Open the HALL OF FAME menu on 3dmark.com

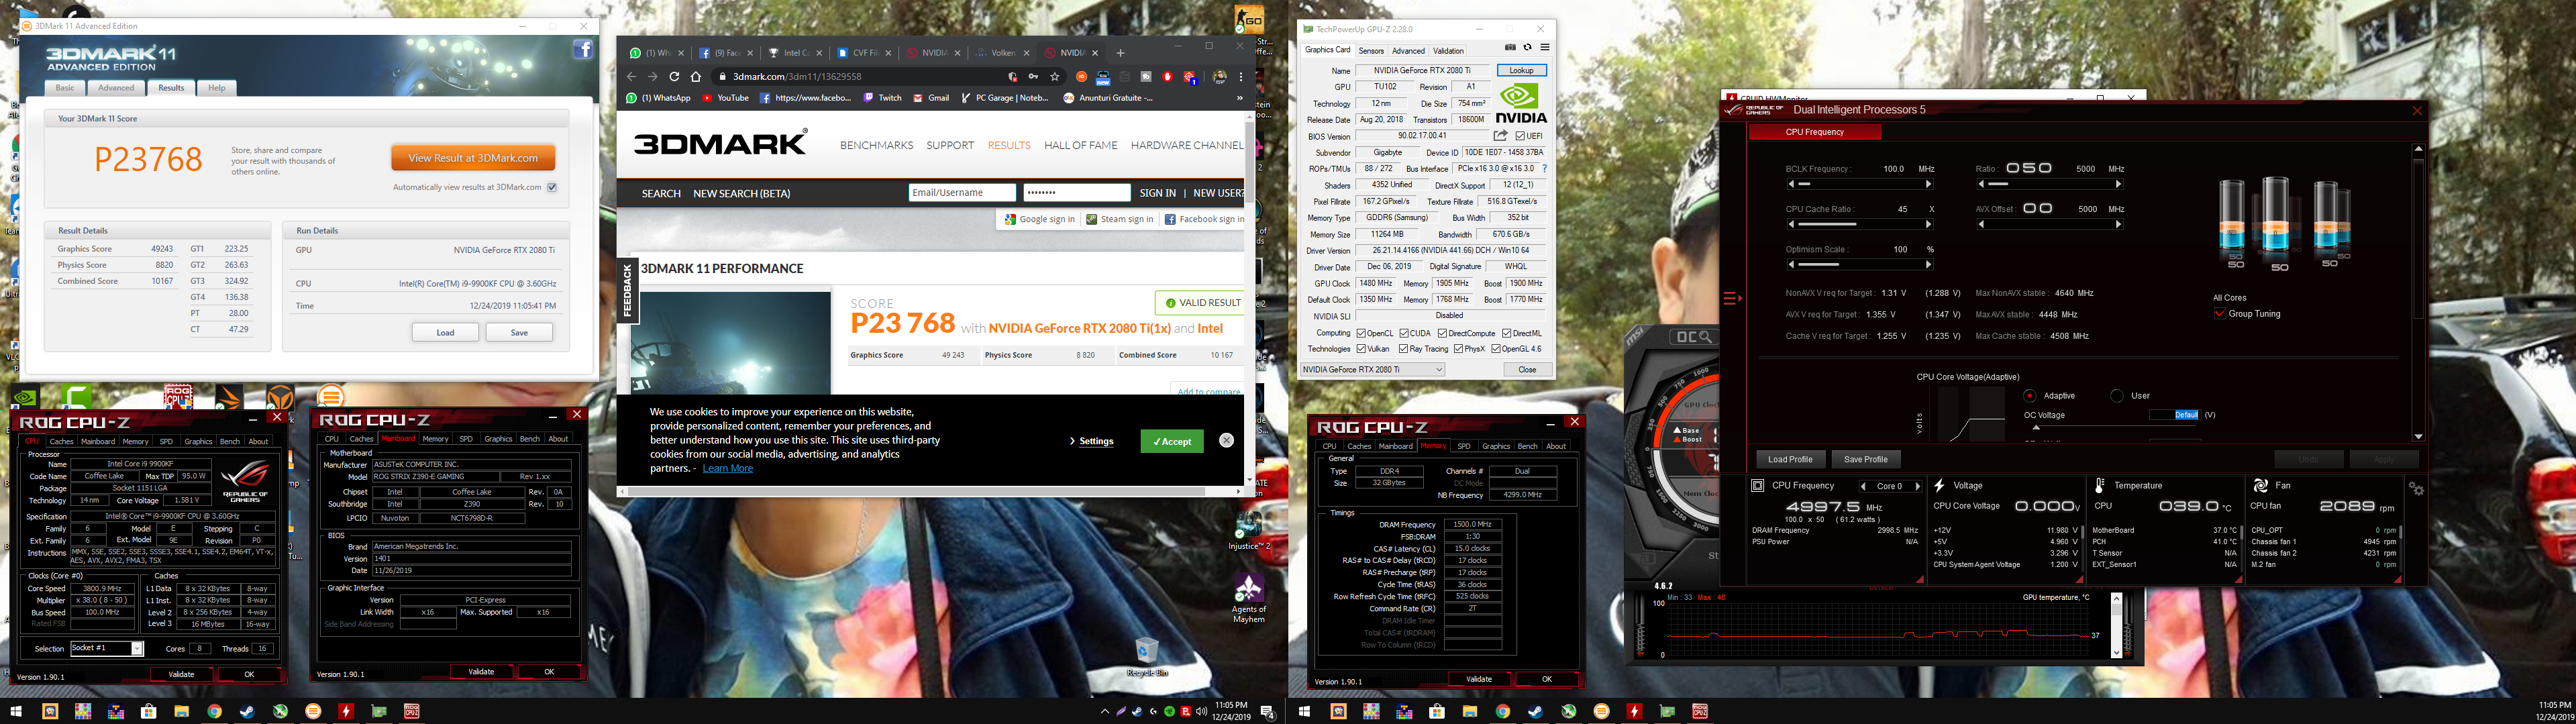point(1080,145)
